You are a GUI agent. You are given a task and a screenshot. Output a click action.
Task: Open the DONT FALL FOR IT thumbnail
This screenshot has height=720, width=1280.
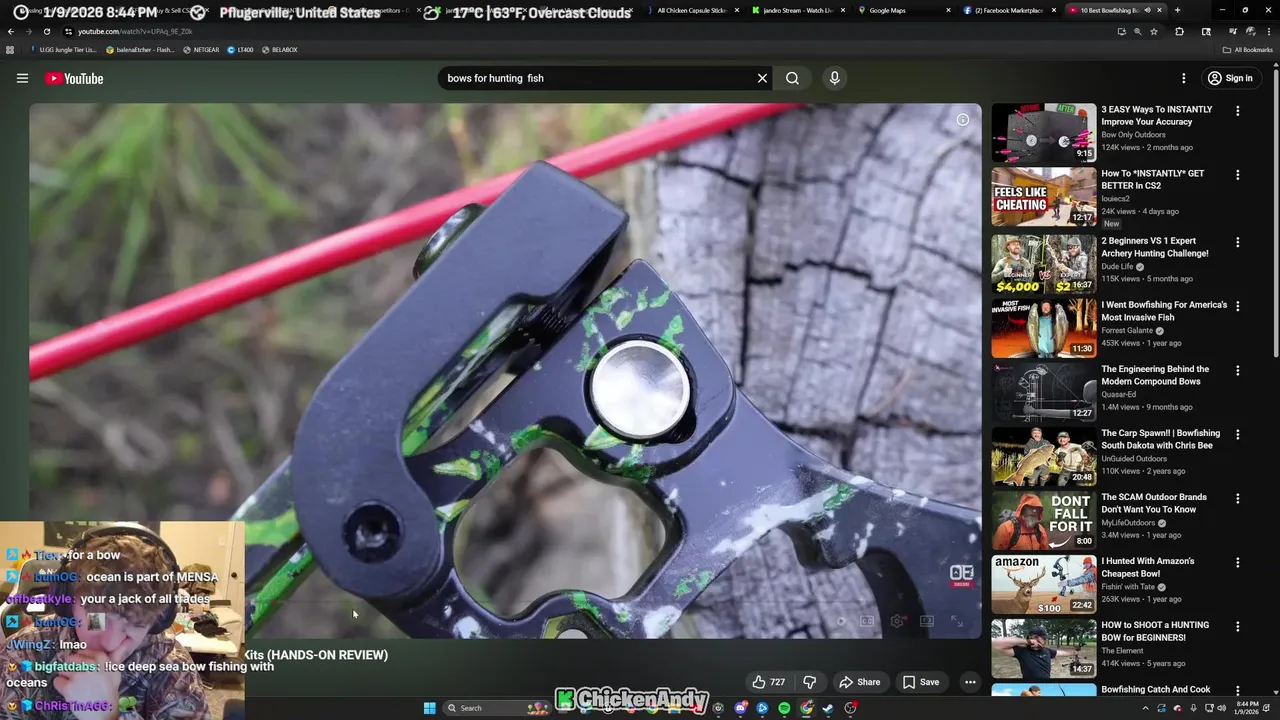click(1044, 521)
